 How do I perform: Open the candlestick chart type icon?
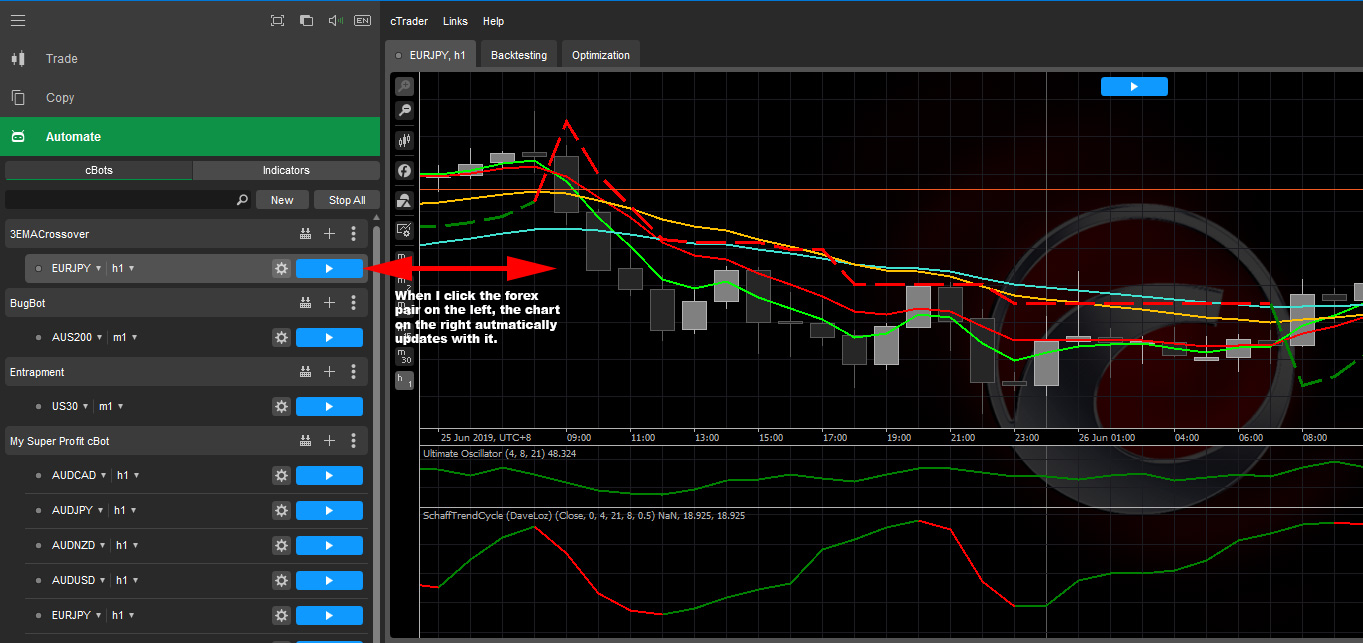click(x=404, y=141)
